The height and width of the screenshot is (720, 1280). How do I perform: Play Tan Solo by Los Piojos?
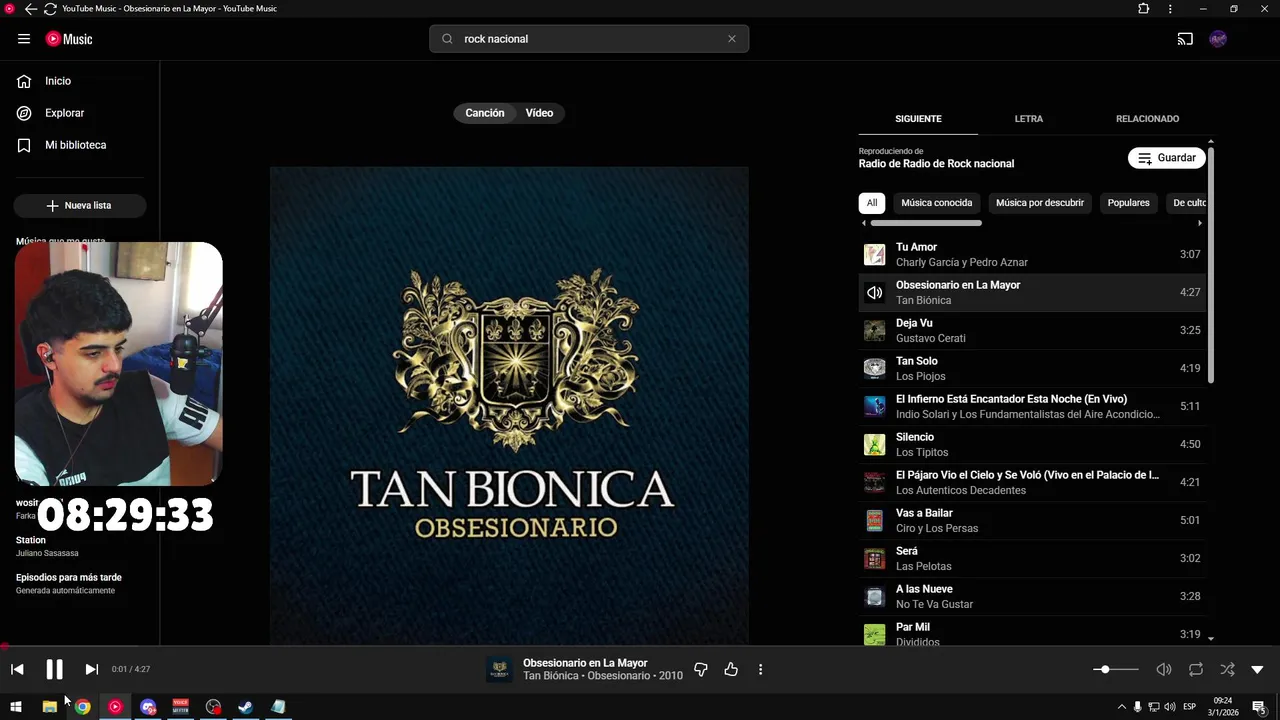(1032, 368)
